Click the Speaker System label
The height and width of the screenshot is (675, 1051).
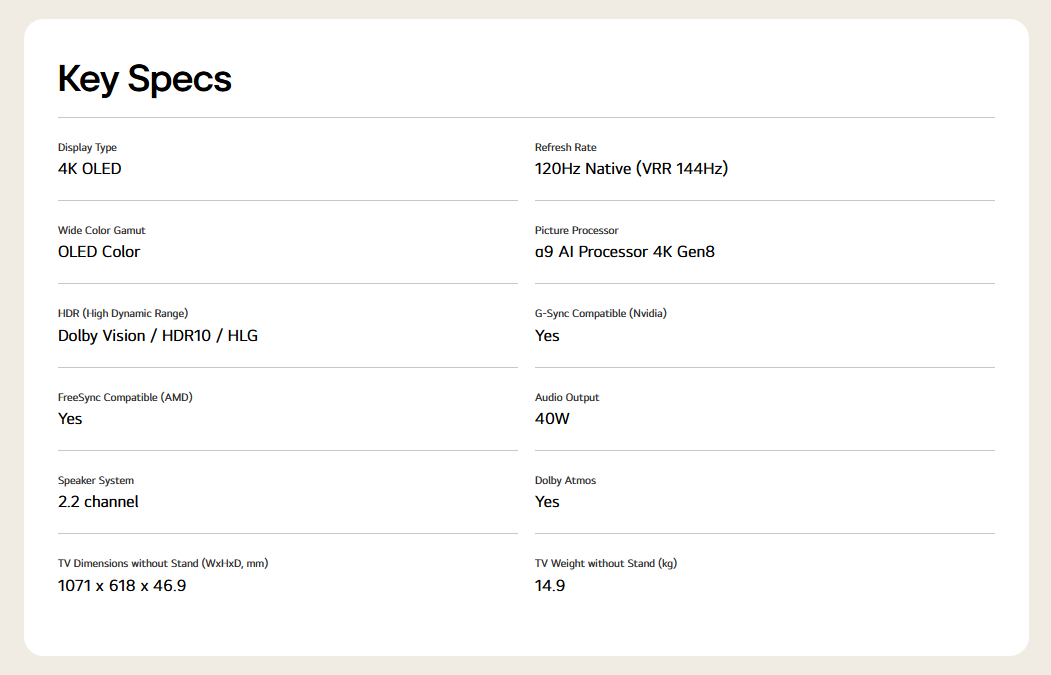pyautogui.click(x=96, y=480)
